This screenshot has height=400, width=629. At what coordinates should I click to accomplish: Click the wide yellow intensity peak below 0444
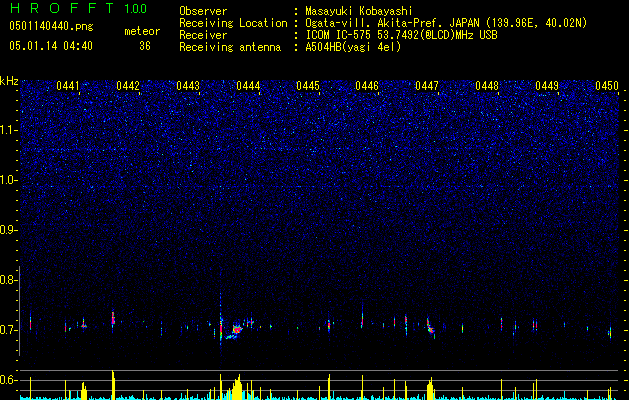pyautogui.click(x=237, y=388)
